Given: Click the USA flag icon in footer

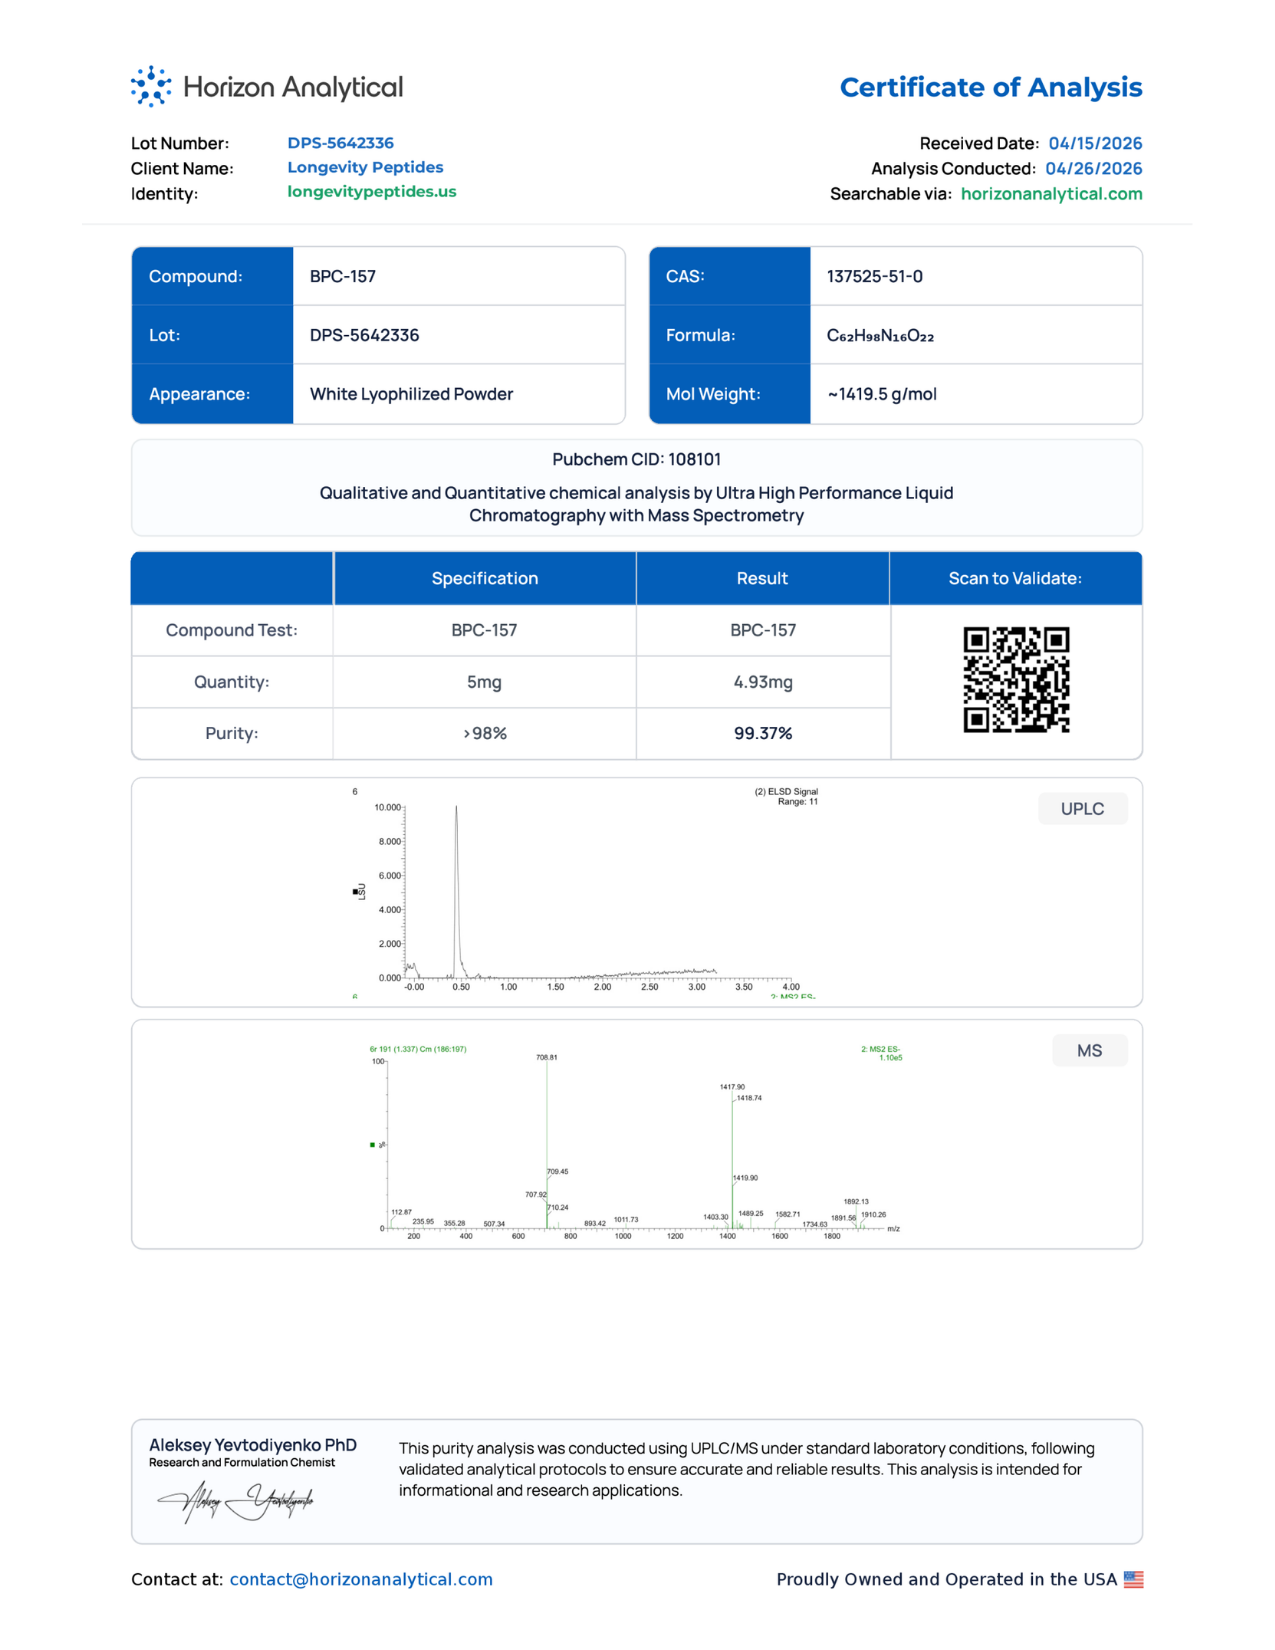Looking at the screenshot, I should 1133,1580.
